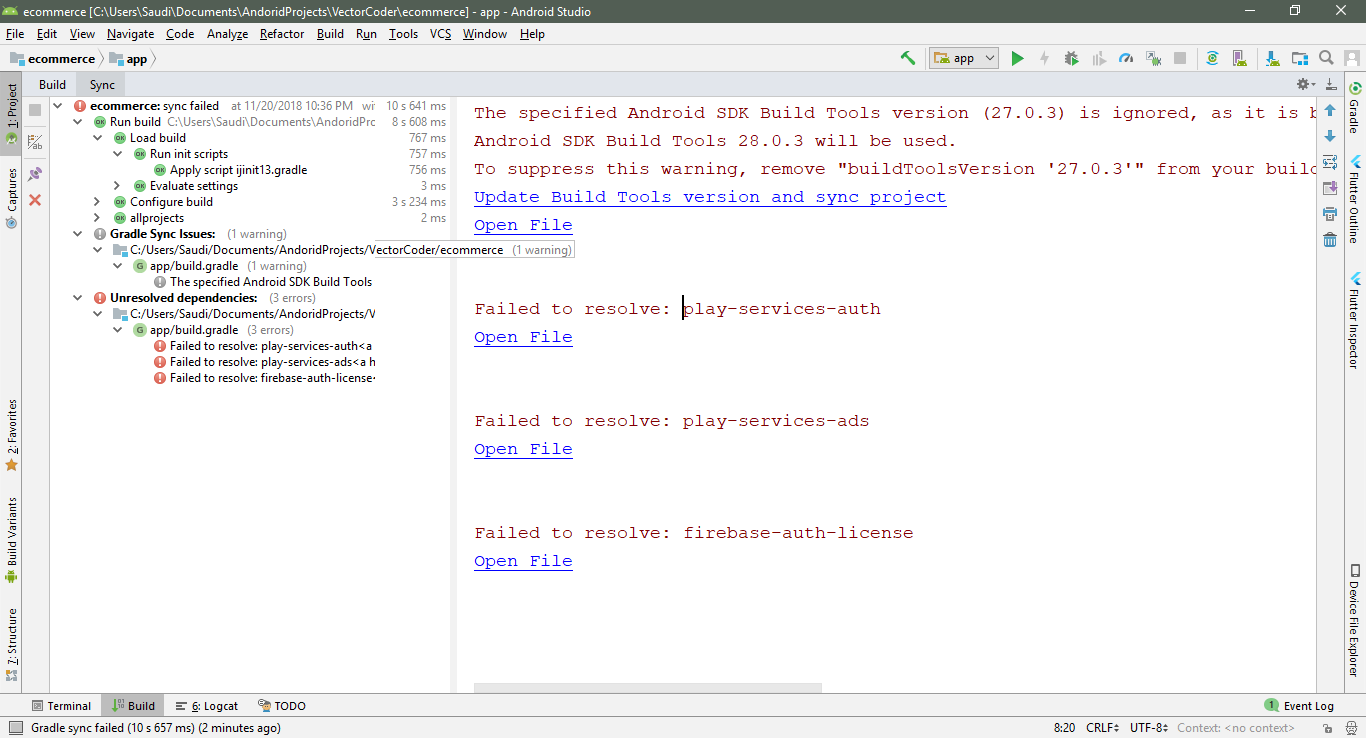Open the Refactor menu

pos(282,34)
